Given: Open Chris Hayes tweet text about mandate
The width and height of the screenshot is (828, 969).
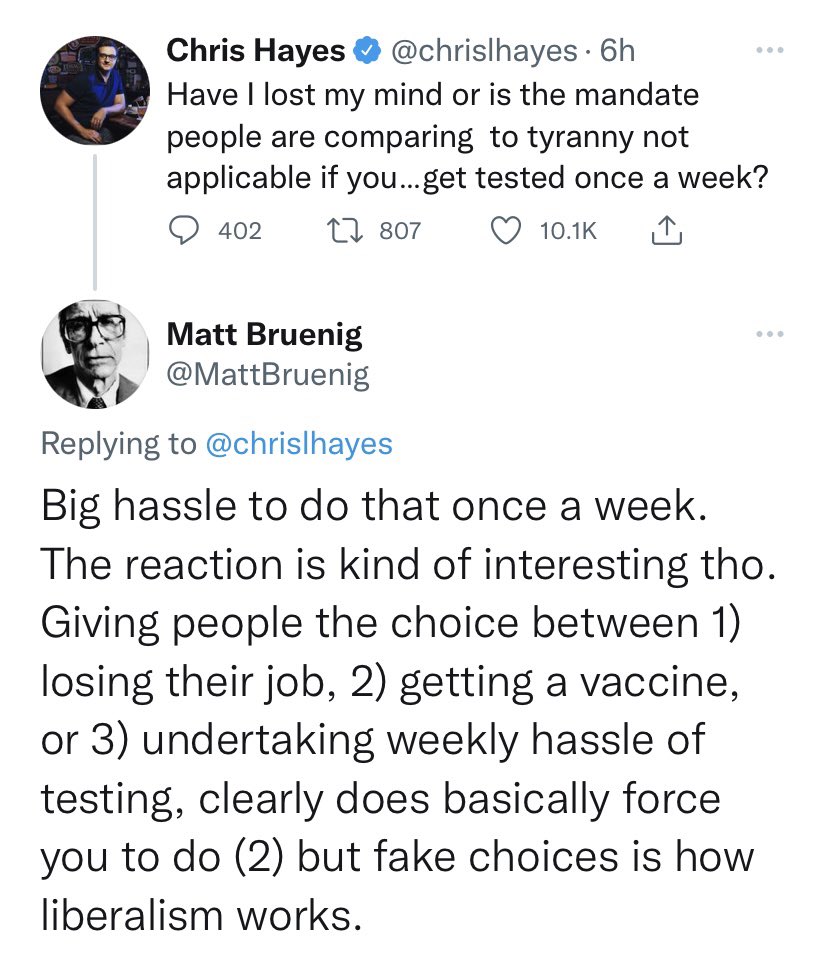Looking at the screenshot, I should coord(467,137).
